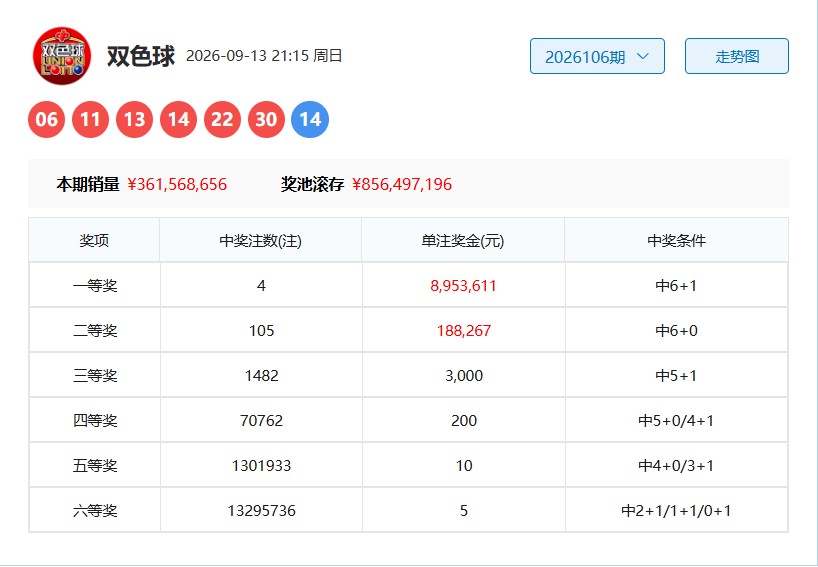This screenshot has height=567, width=818.
Task: Click the 单注奖金(元) column header
Action: point(463,240)
